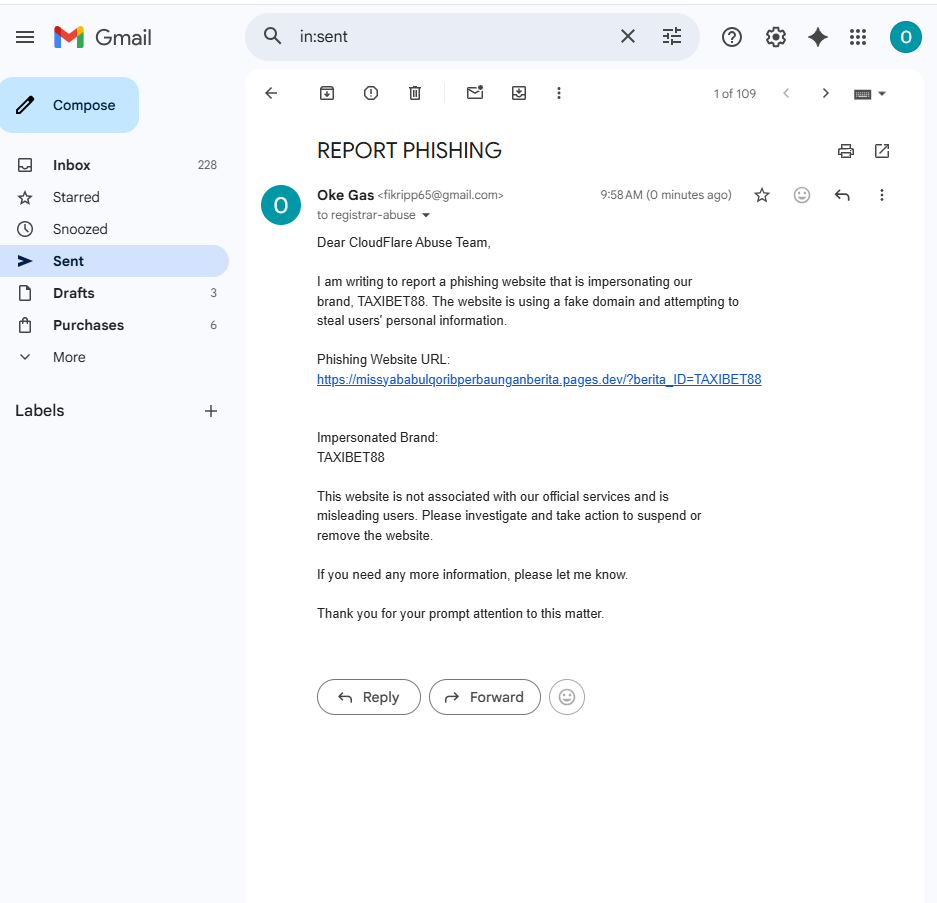Clear the search with the X icon

[627, 36]
